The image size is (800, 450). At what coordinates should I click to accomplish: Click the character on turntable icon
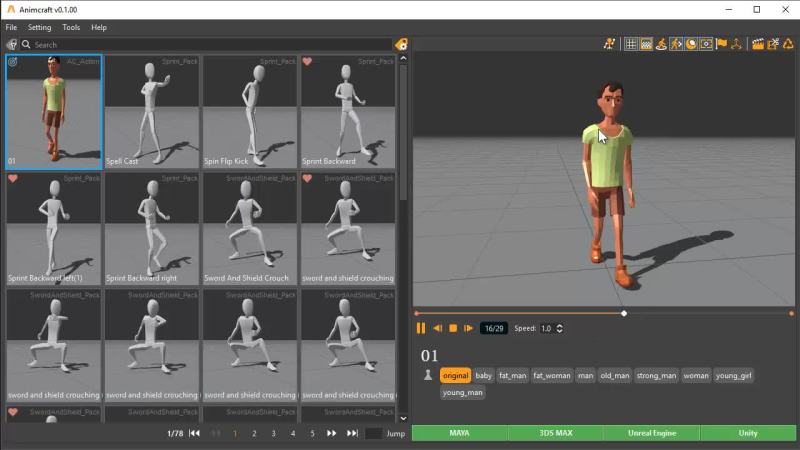click(x=661, y=44)
